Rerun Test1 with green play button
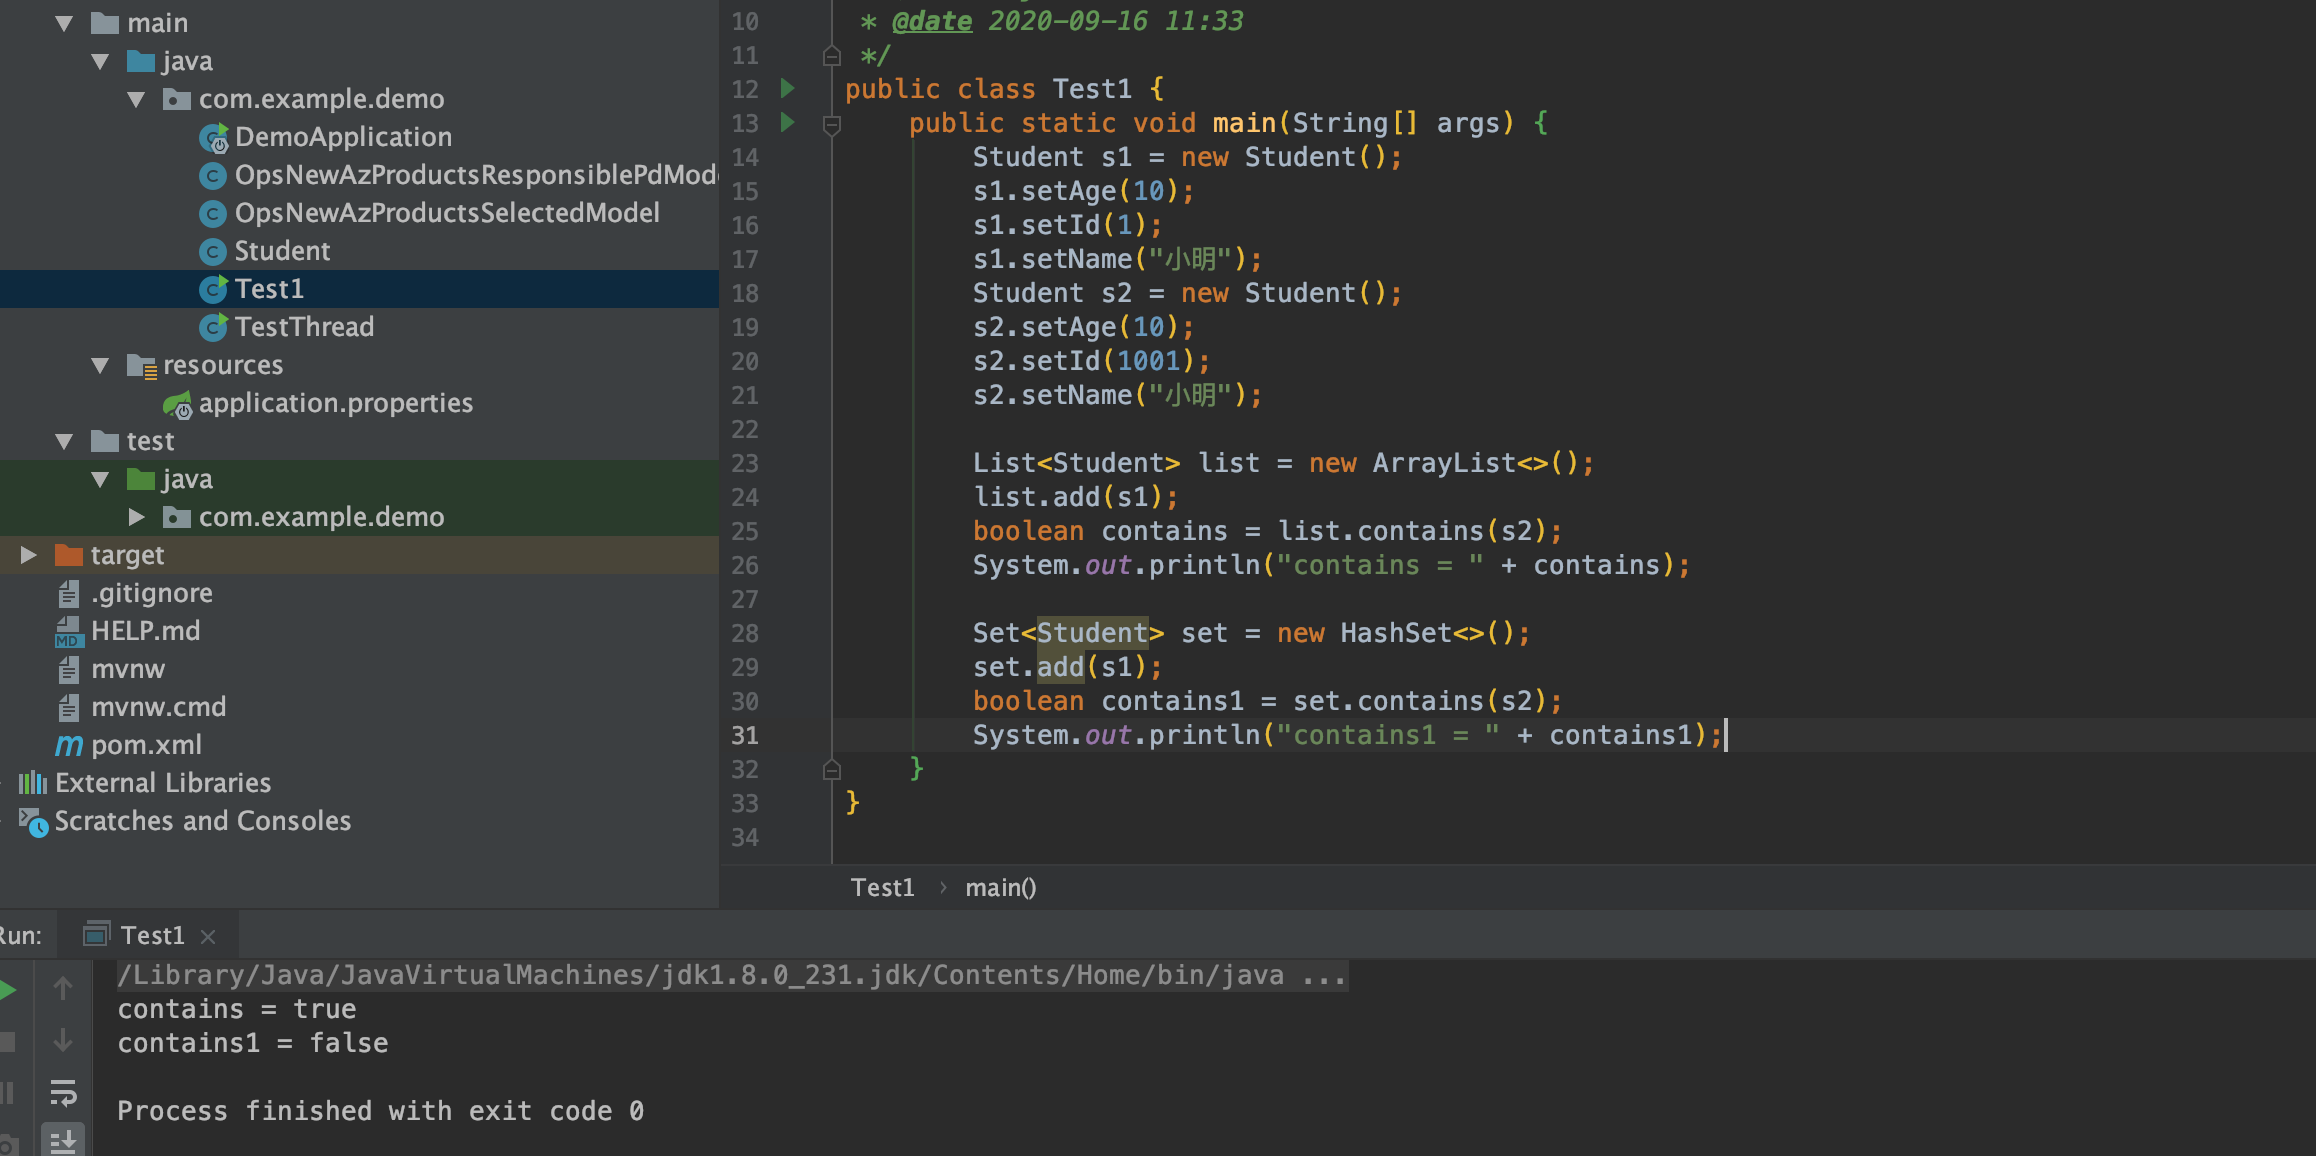 click(8, 990)
